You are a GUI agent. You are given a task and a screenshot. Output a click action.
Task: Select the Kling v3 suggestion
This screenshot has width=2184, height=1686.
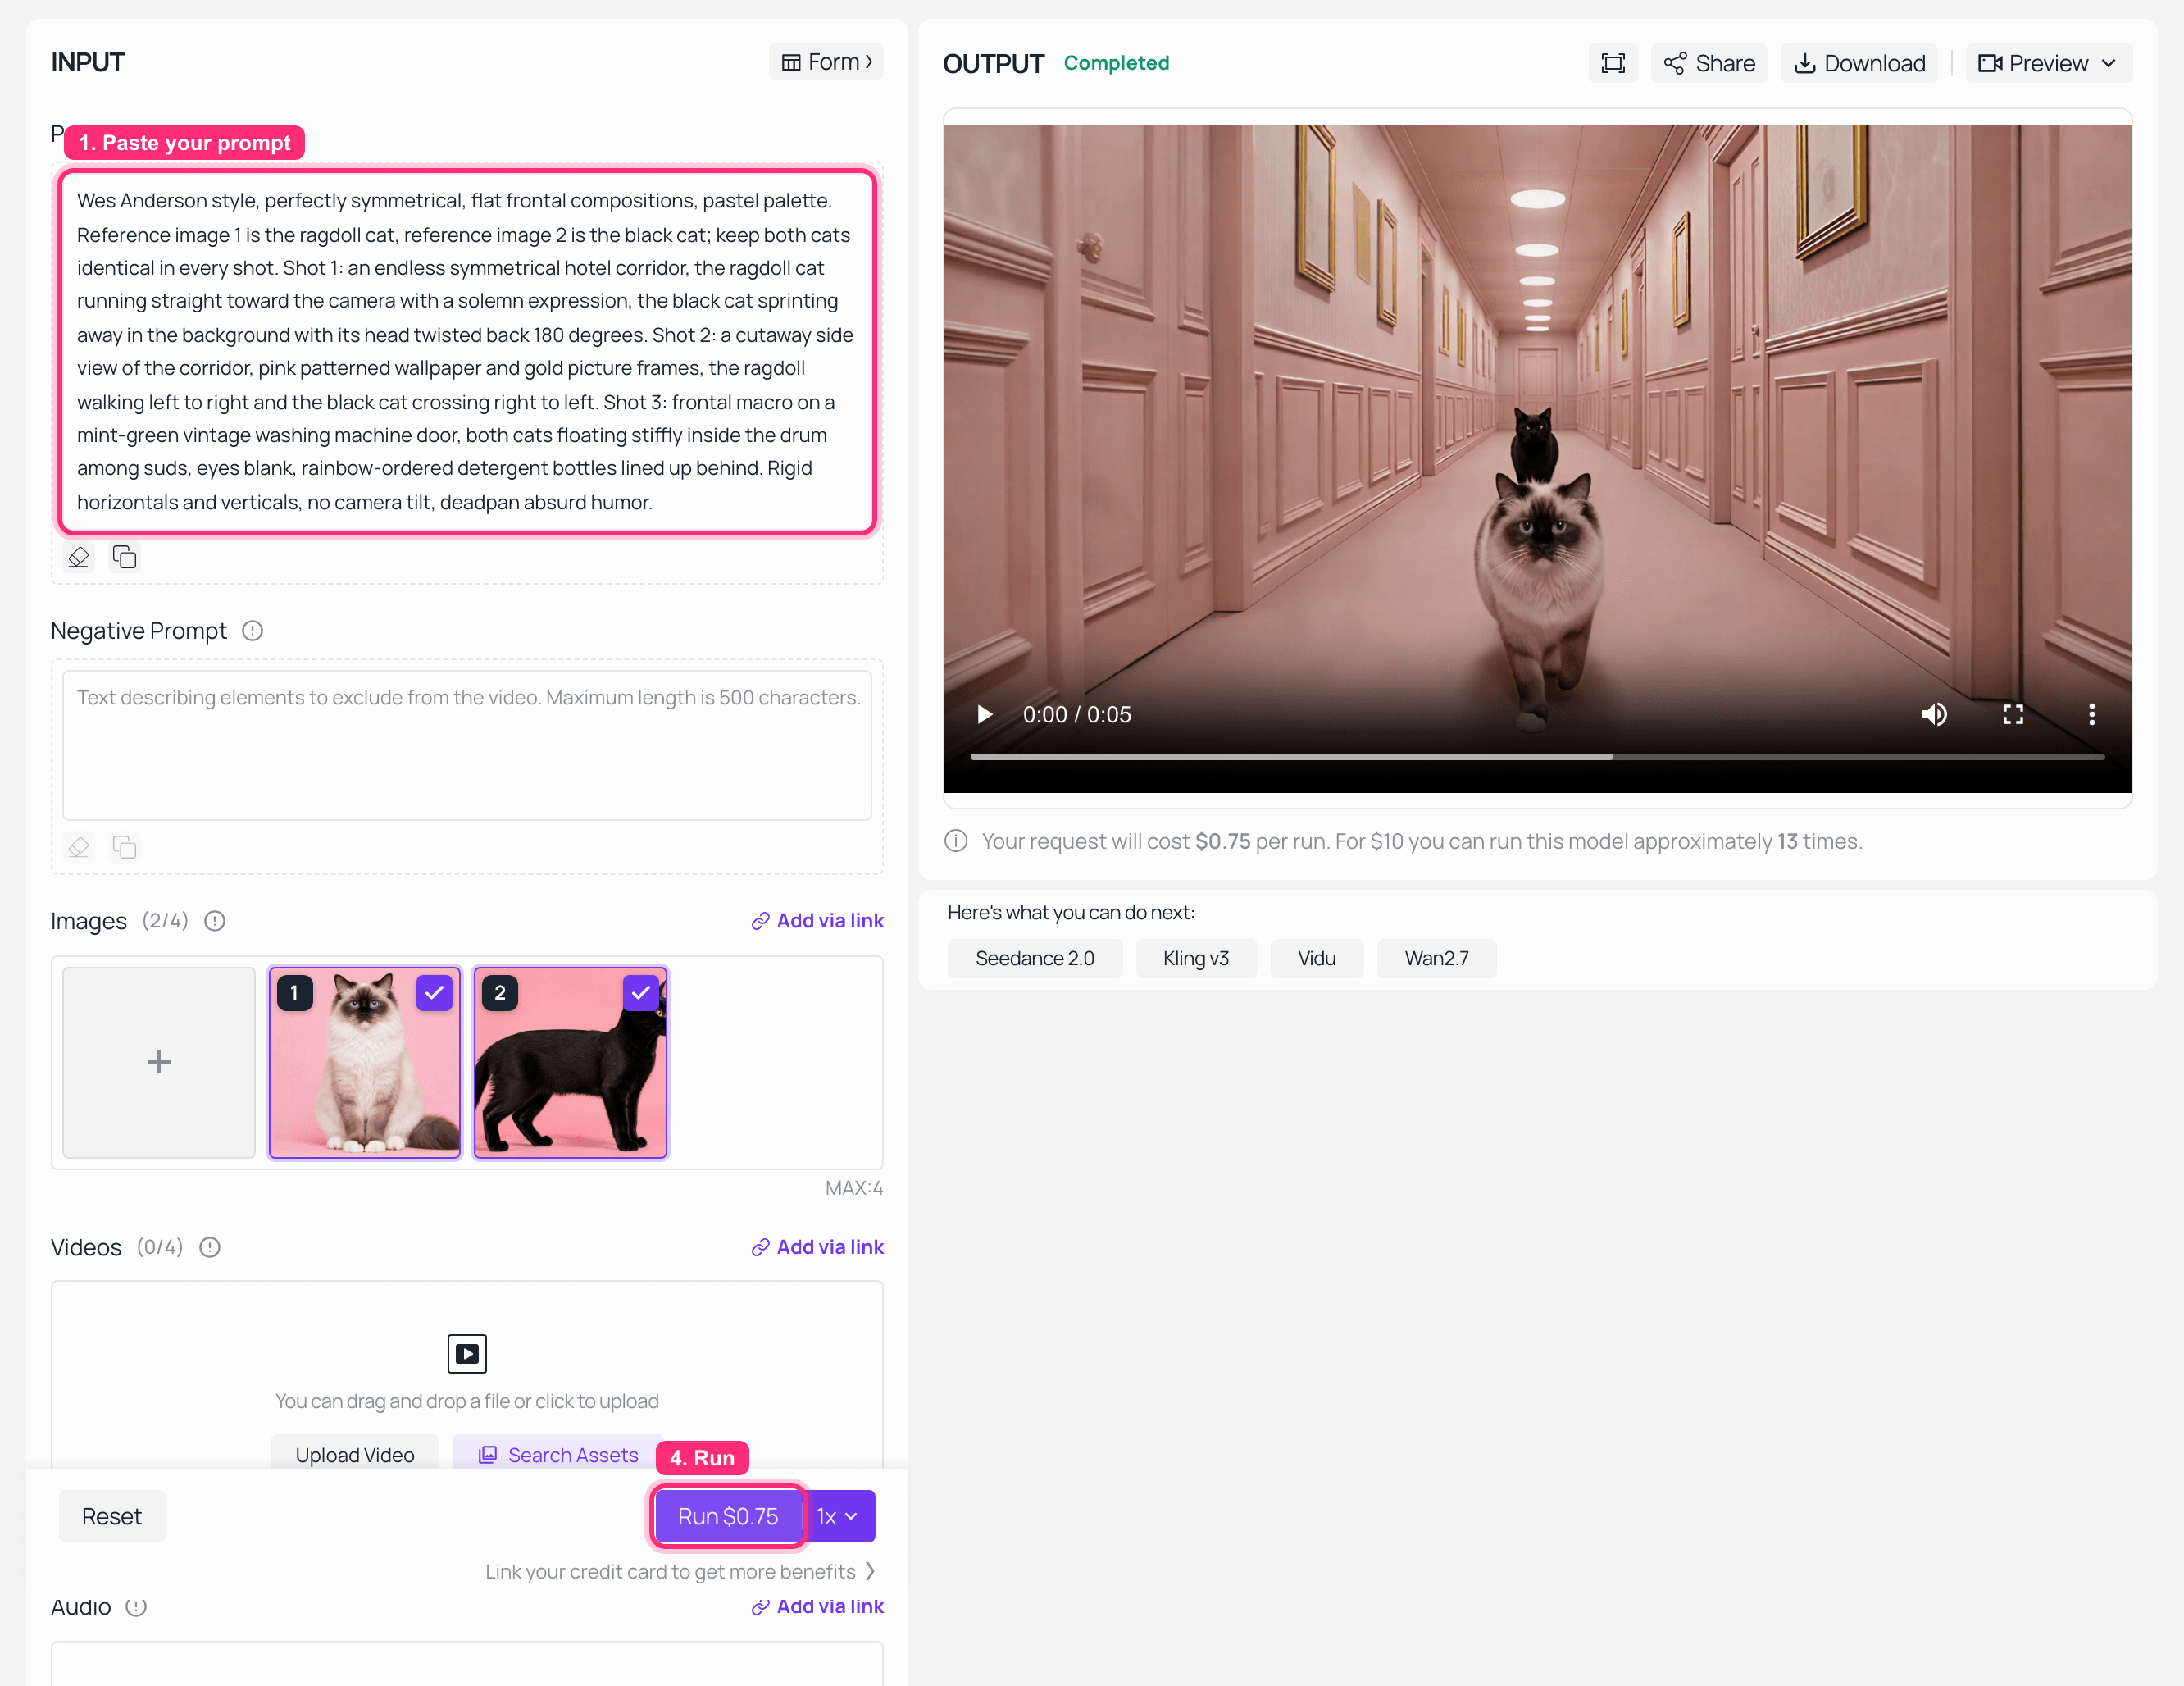pos(1196,958)
